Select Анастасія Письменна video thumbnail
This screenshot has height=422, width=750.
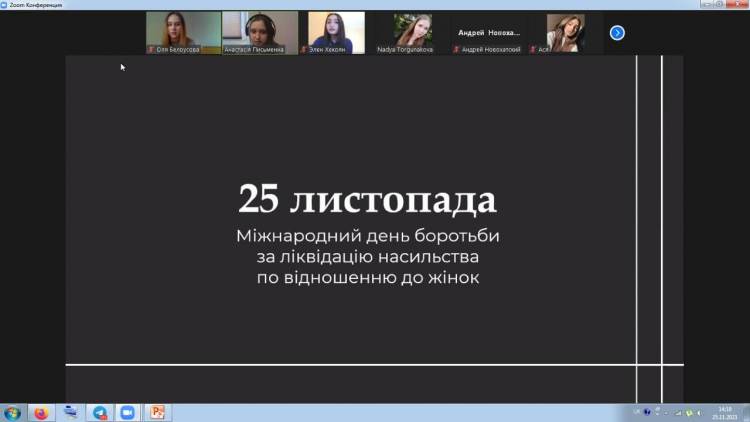[x=260, y=31]
